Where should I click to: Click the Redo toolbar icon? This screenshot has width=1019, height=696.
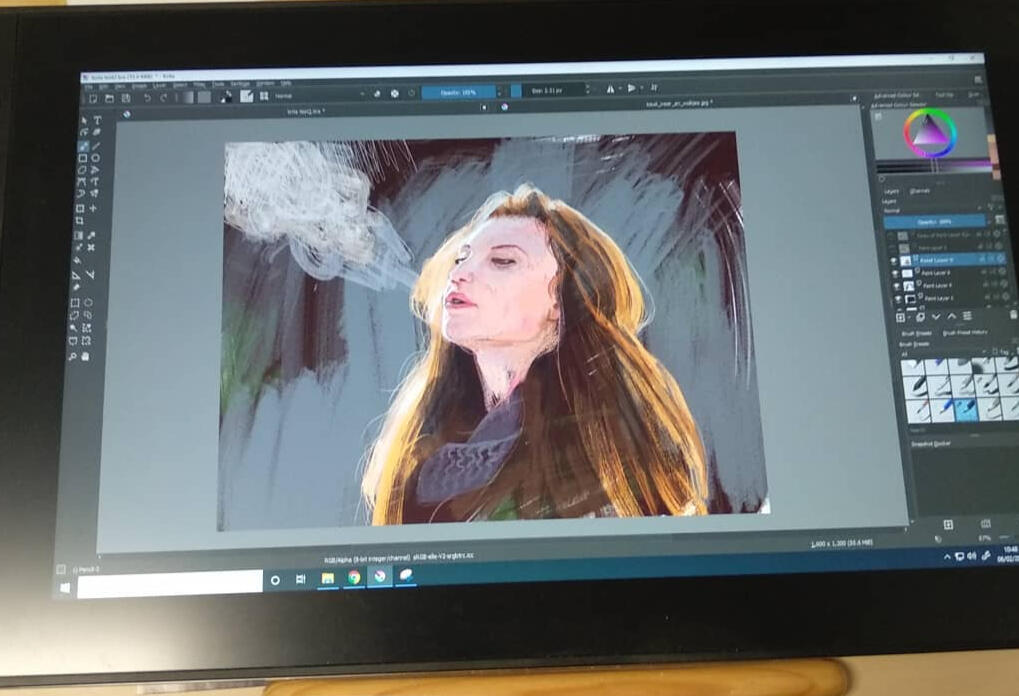coord(164,98)
